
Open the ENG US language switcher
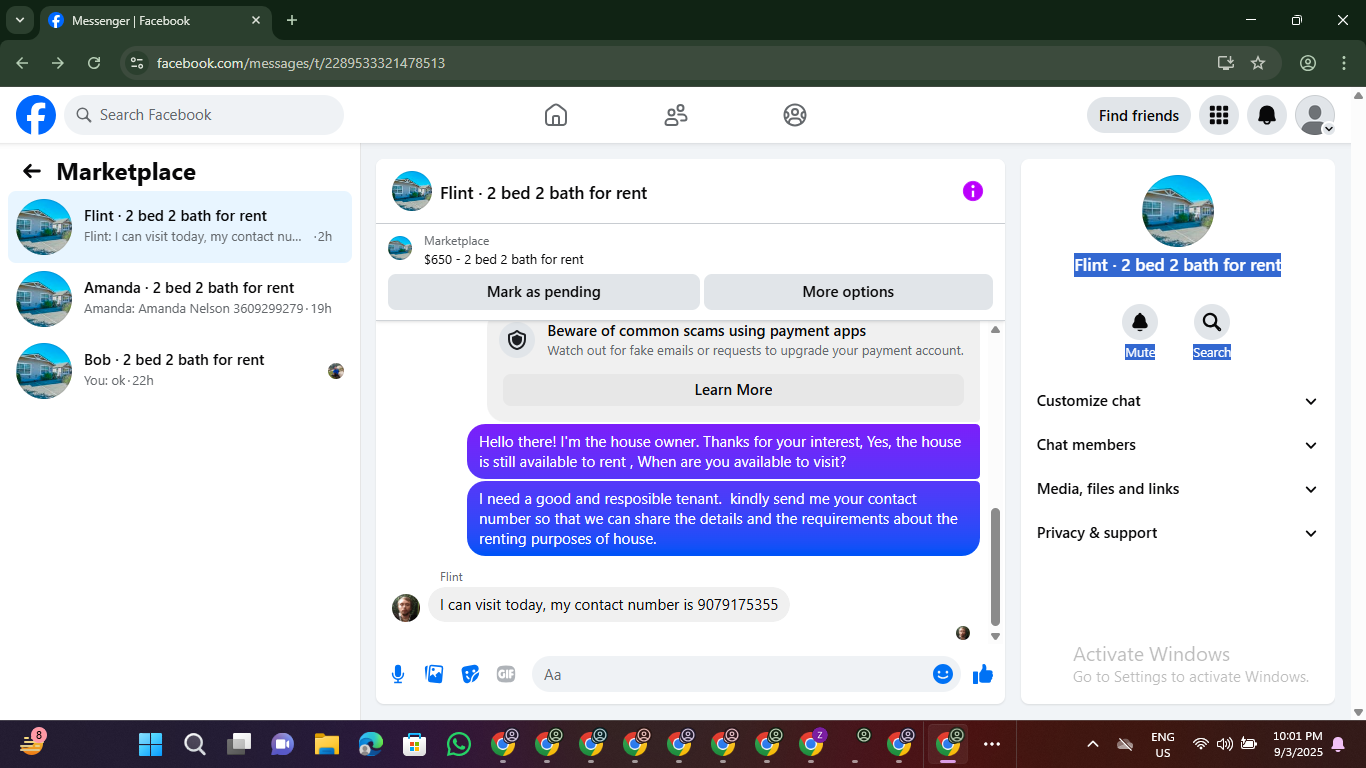(1163, 744)
